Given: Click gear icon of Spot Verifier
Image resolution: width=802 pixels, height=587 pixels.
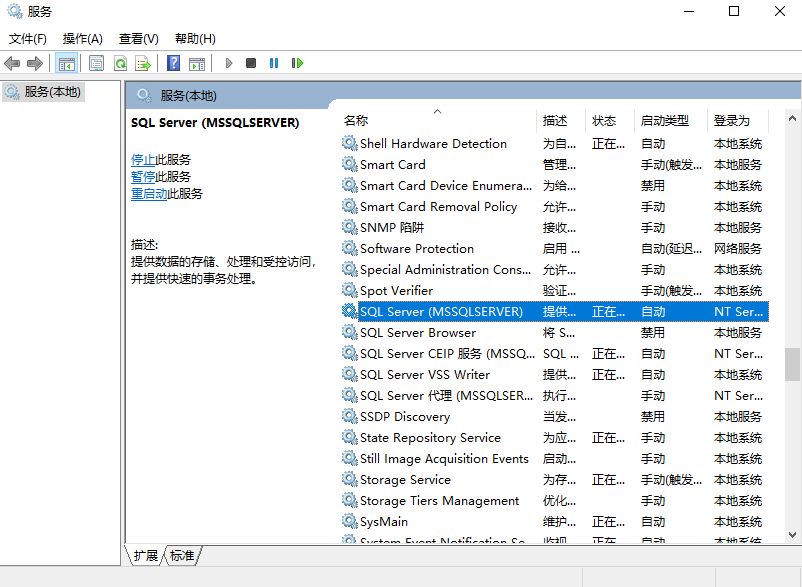Looking at the screenshot, I should [350, 290].
